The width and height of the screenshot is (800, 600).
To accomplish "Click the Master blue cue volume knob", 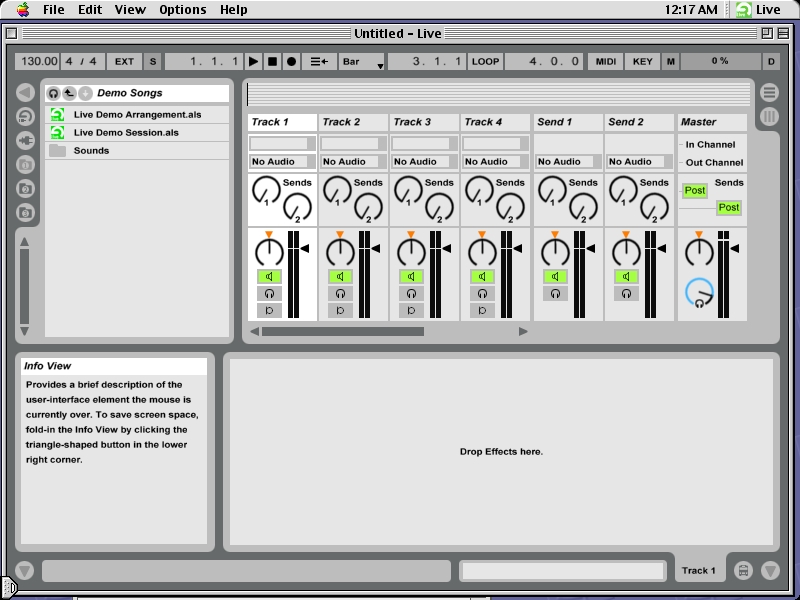I will click(699, 292).
